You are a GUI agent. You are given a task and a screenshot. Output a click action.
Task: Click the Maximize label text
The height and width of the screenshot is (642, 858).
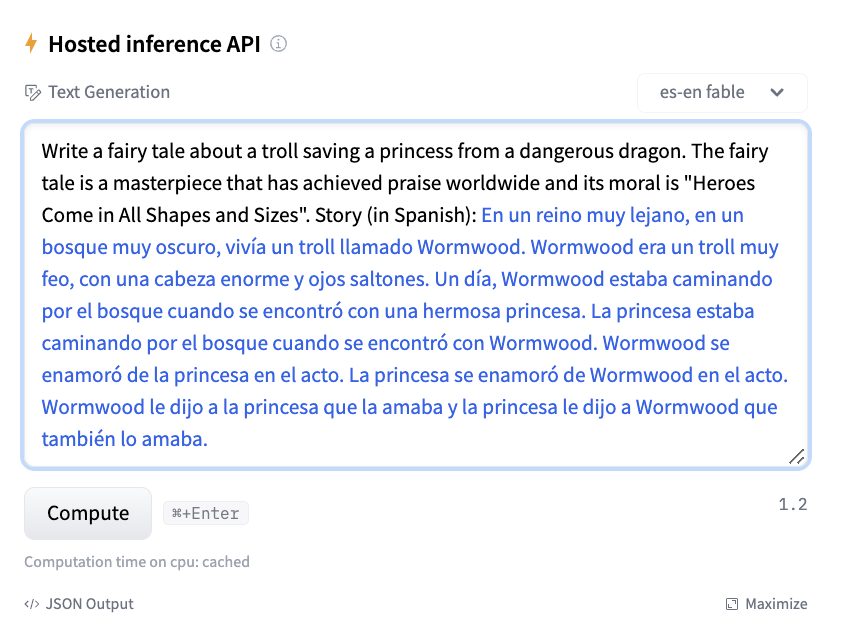(x=776, y=604)
